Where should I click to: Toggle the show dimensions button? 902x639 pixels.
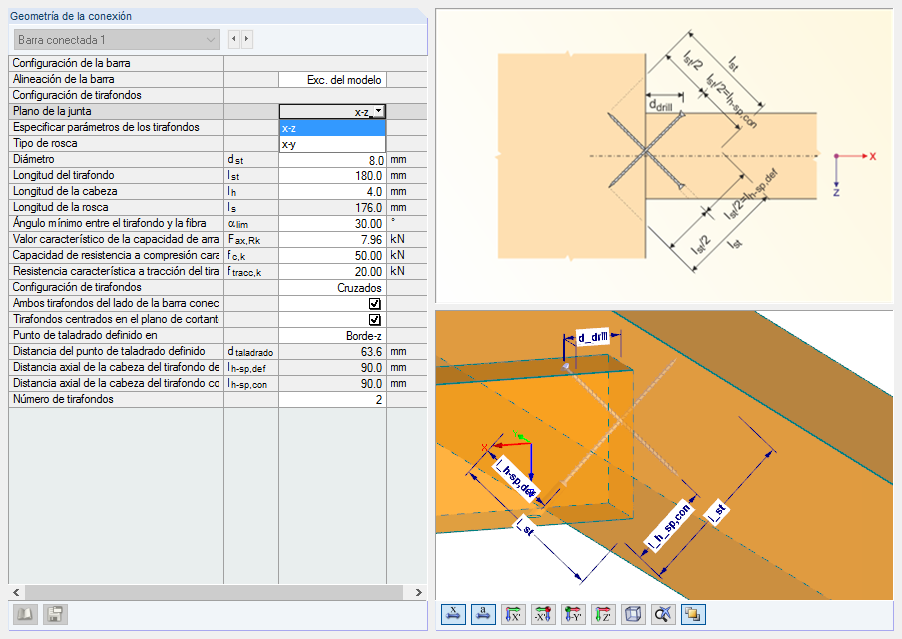[x=453, y=614]
